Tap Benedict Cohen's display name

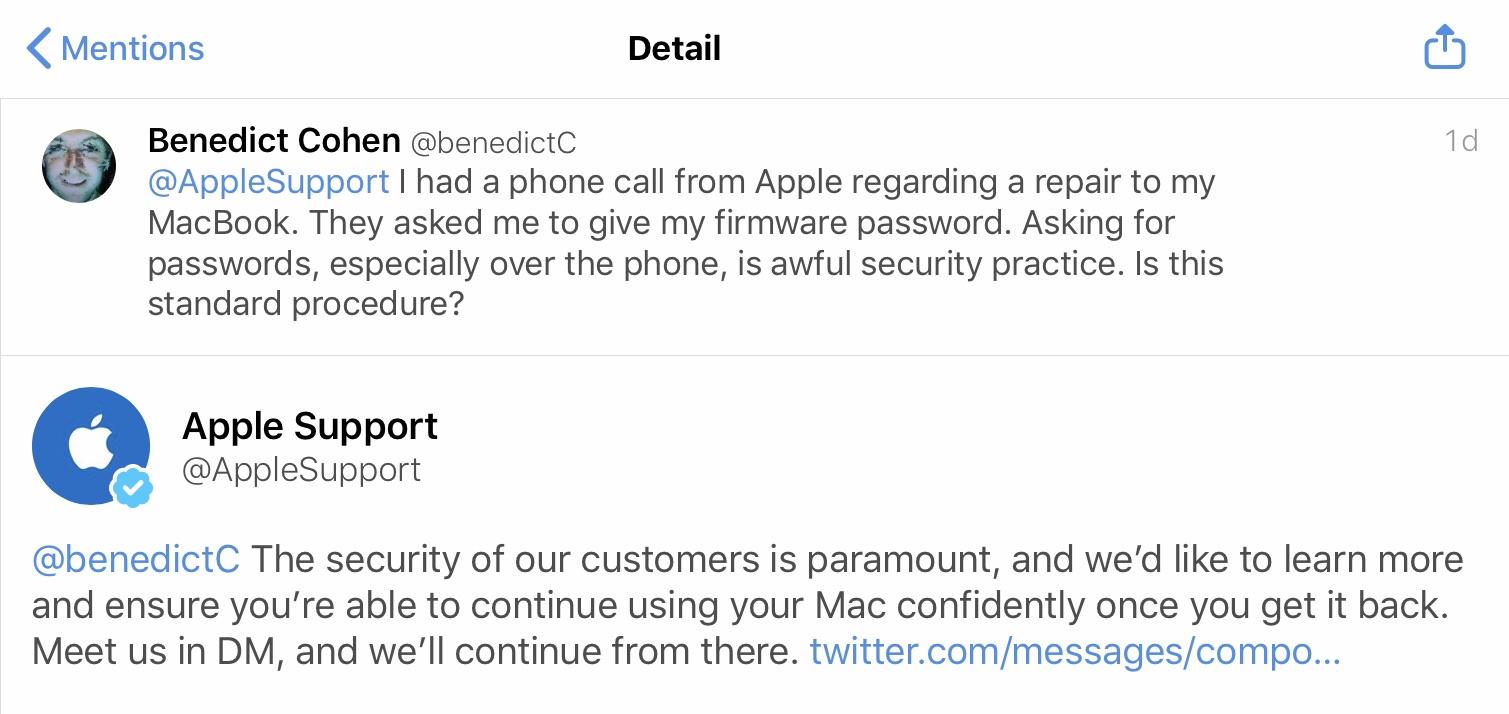pos(273,140)
